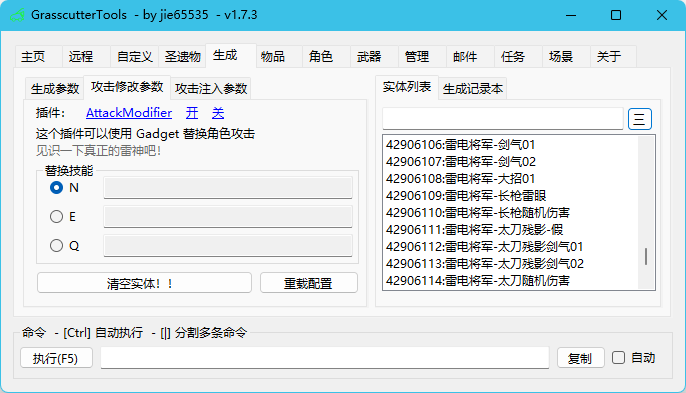Screen dimensions: 686x393
Task: Switch to the 生成记录本 tab
Action: pos(473,89)
